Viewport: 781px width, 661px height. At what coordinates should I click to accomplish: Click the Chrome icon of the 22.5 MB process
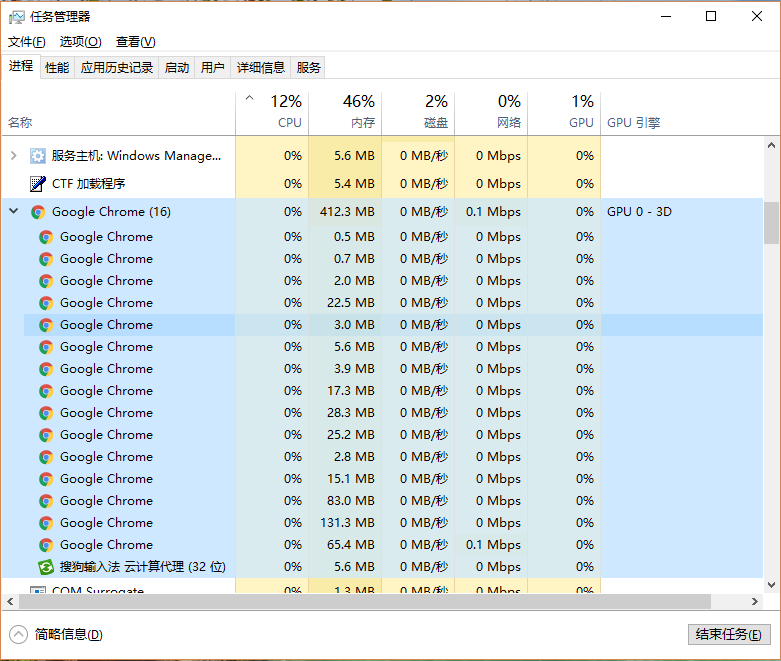click(x=46, y=303)
